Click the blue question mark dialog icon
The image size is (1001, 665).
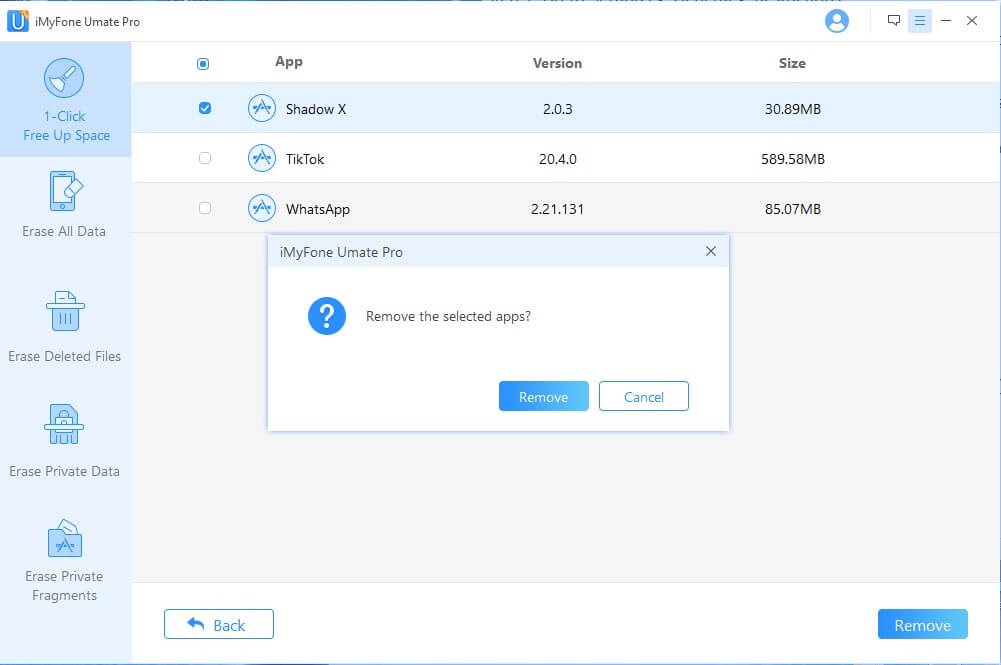(x=327, y=316)
